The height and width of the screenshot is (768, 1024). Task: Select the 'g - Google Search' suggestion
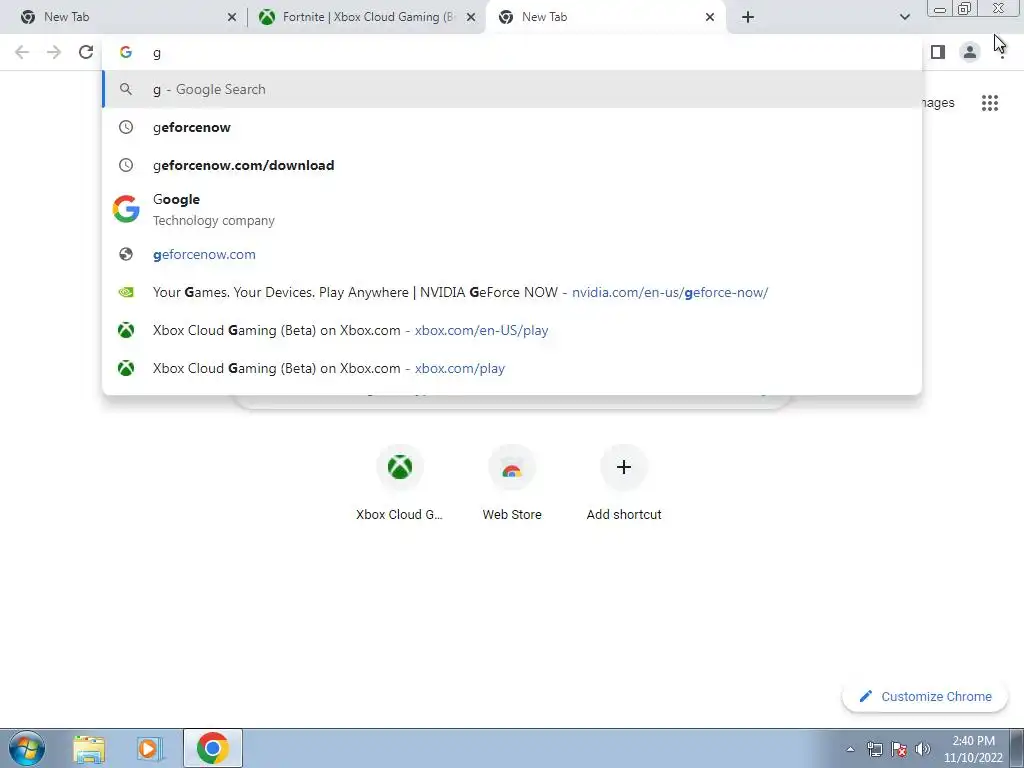(x=512, y=89)
